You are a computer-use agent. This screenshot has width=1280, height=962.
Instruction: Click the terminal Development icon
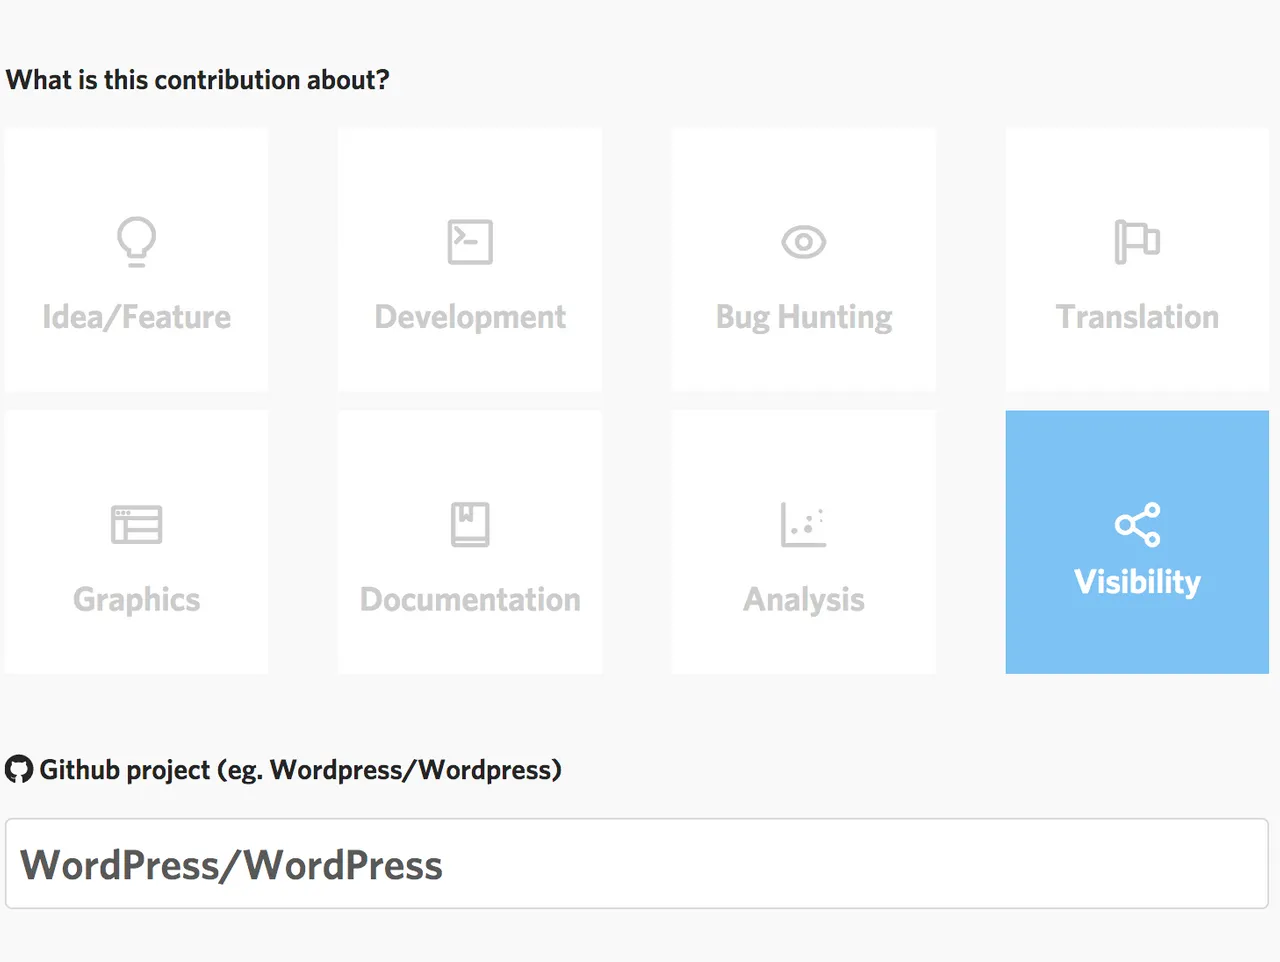point(470,241)
